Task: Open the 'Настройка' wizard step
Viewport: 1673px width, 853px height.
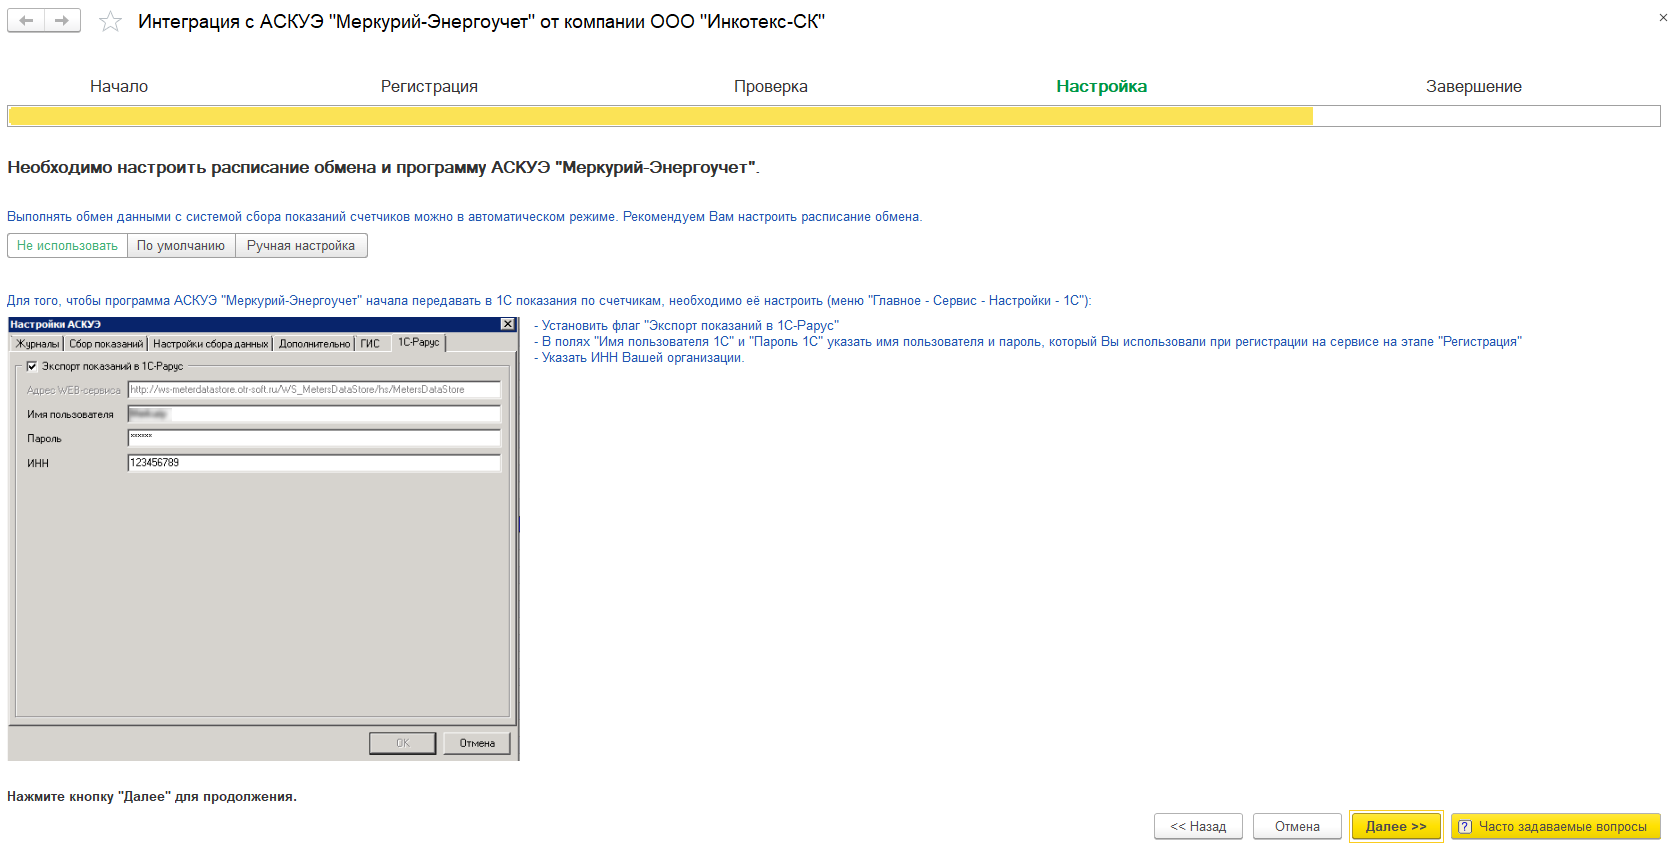Action: pyautogui.click(x=1101, y=86)
